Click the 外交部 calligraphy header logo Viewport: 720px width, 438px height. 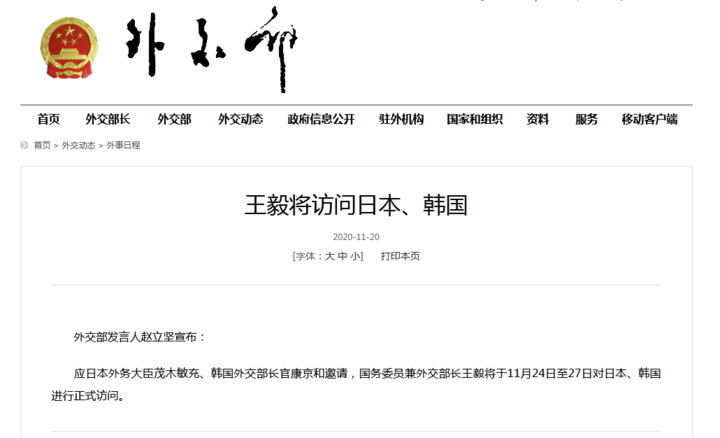coord(212,50)
